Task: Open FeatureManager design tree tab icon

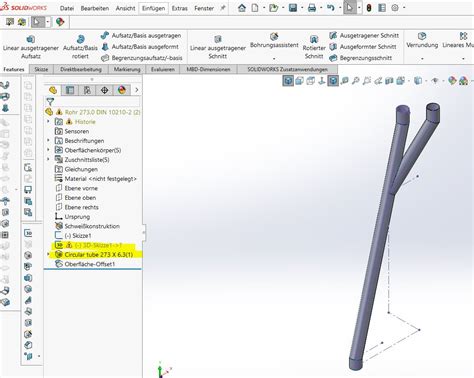Action: point(53,90)
